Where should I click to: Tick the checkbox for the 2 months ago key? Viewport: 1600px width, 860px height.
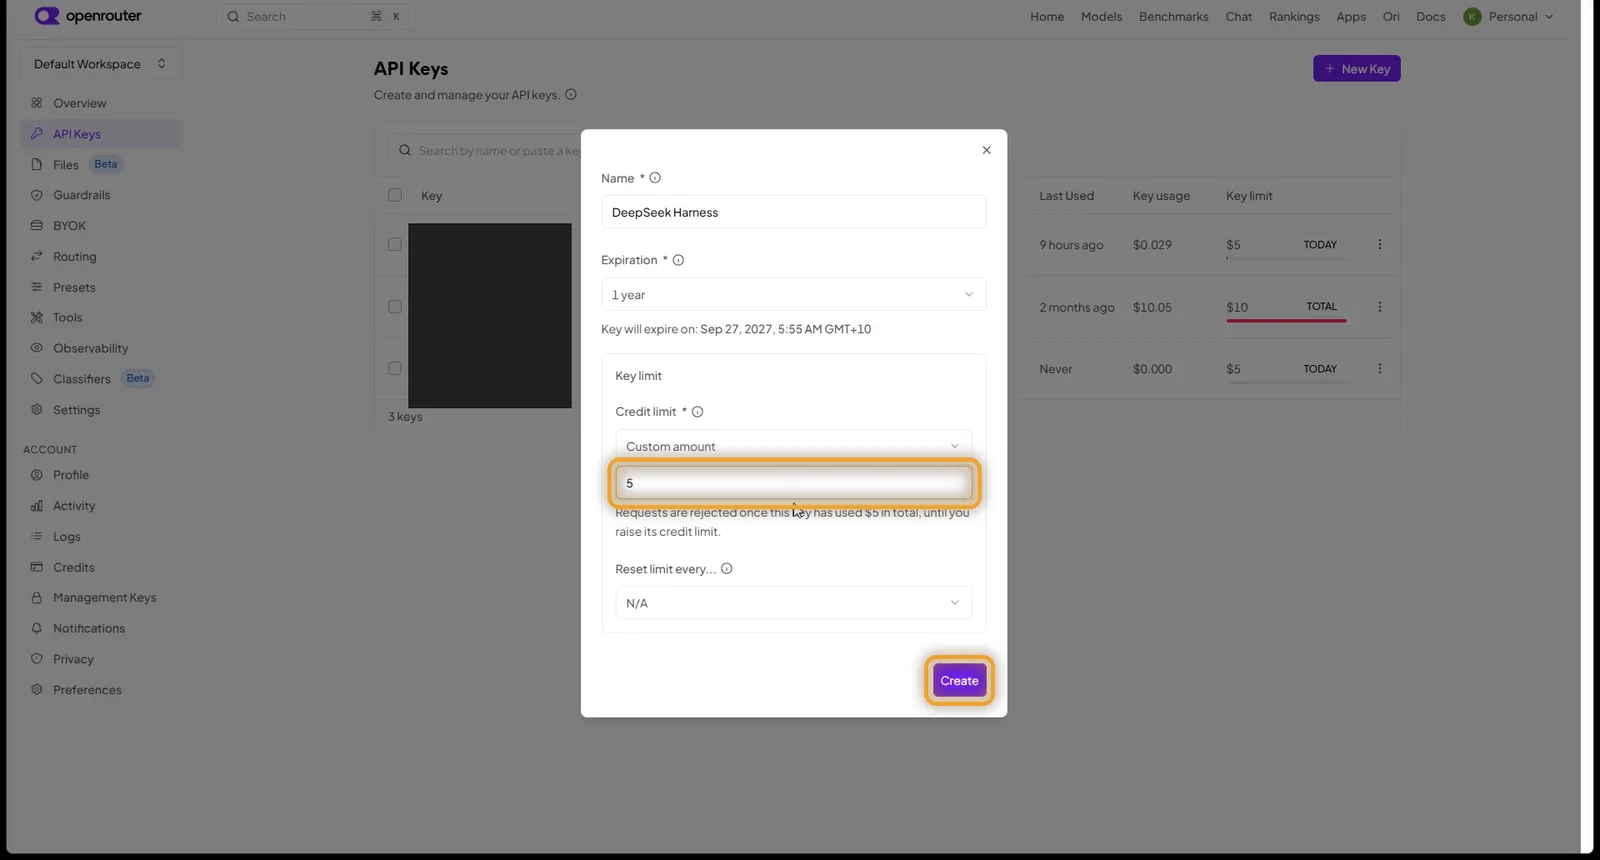[395, 307]
